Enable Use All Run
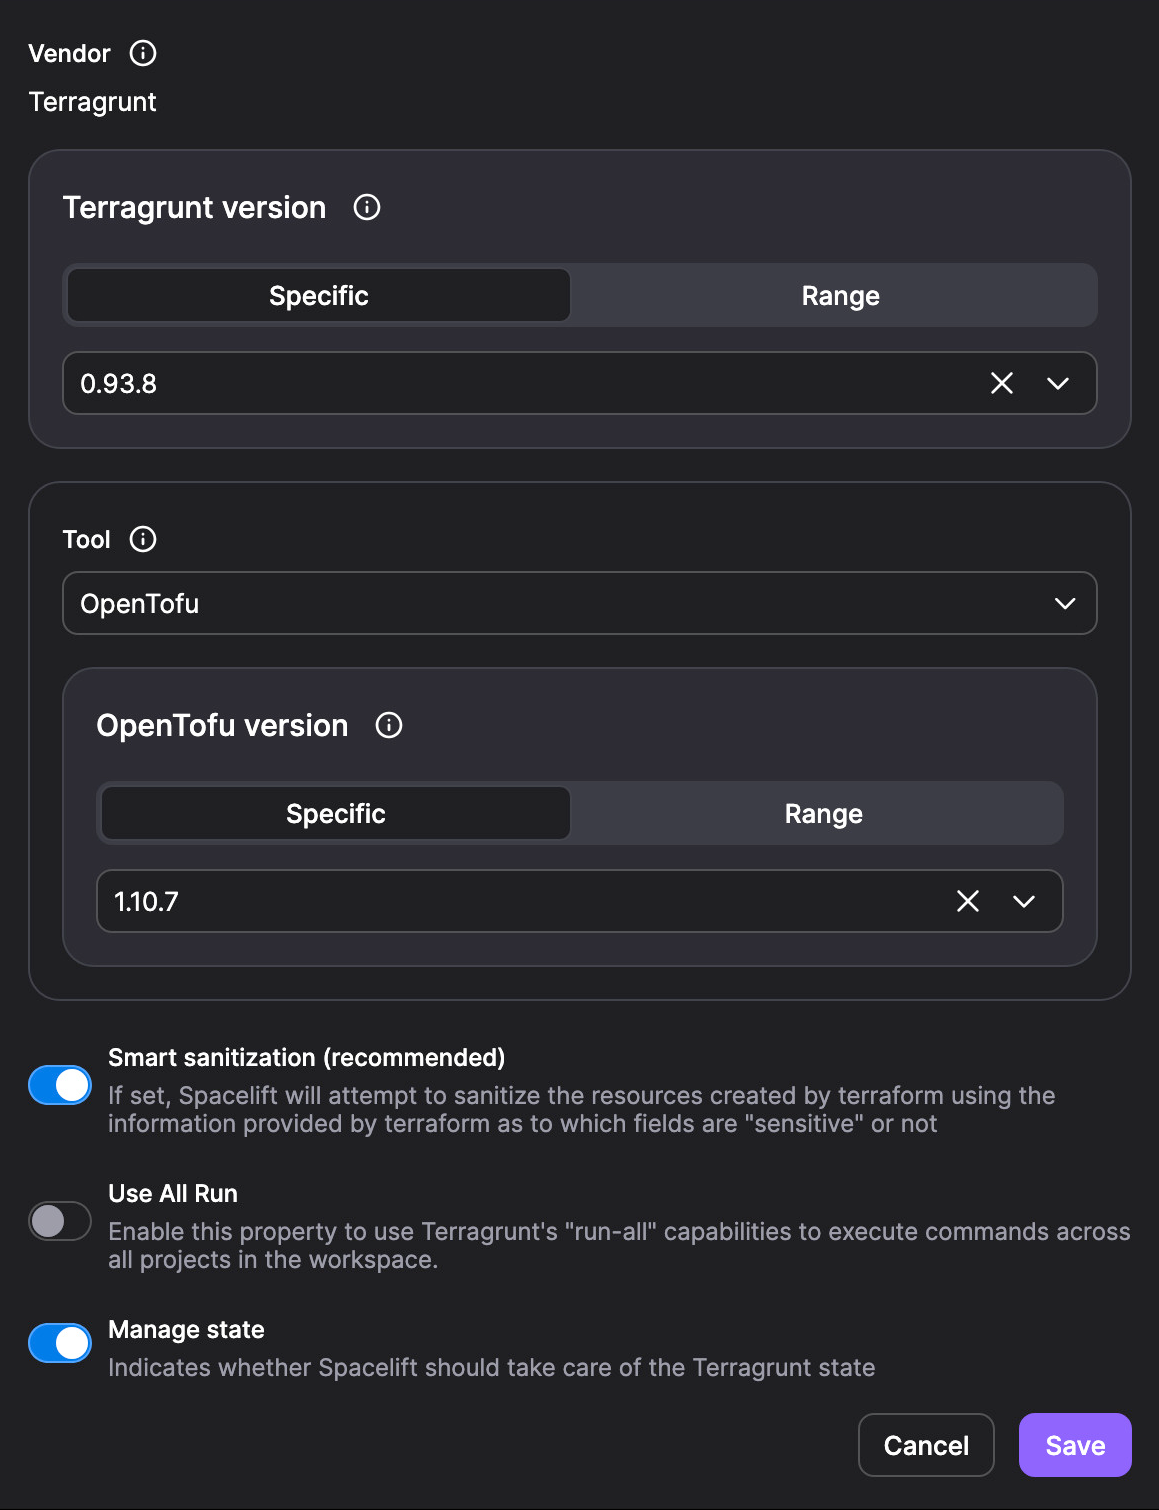This screenshot has height=1510, width=1159. click(x=59, y=1221)
